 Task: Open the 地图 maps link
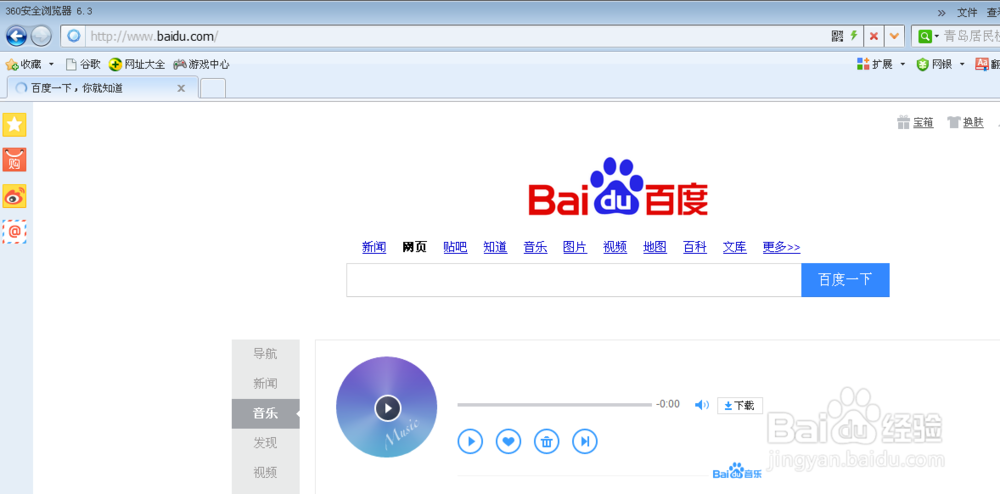(655, 247)
